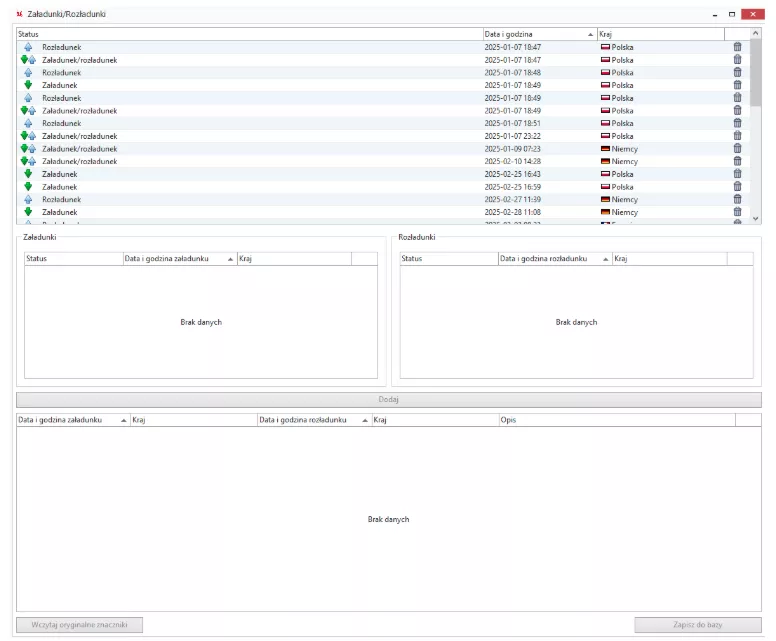The height and width of the screenshot is (641, 776).
Task: Click the German flag in 2025-02-10 14:28 row
Action: [605, 161]
